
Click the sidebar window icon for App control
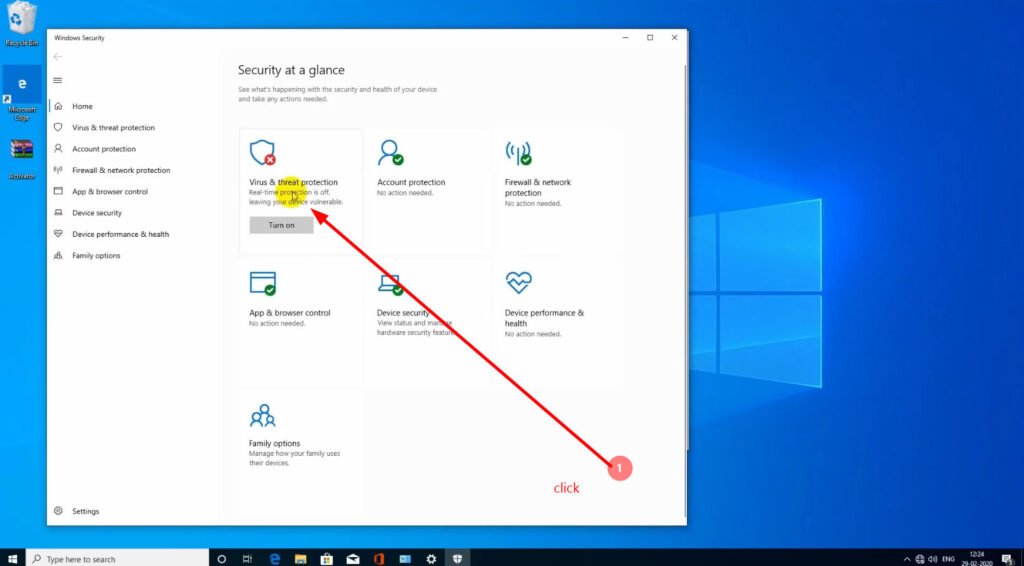(58, 191)
